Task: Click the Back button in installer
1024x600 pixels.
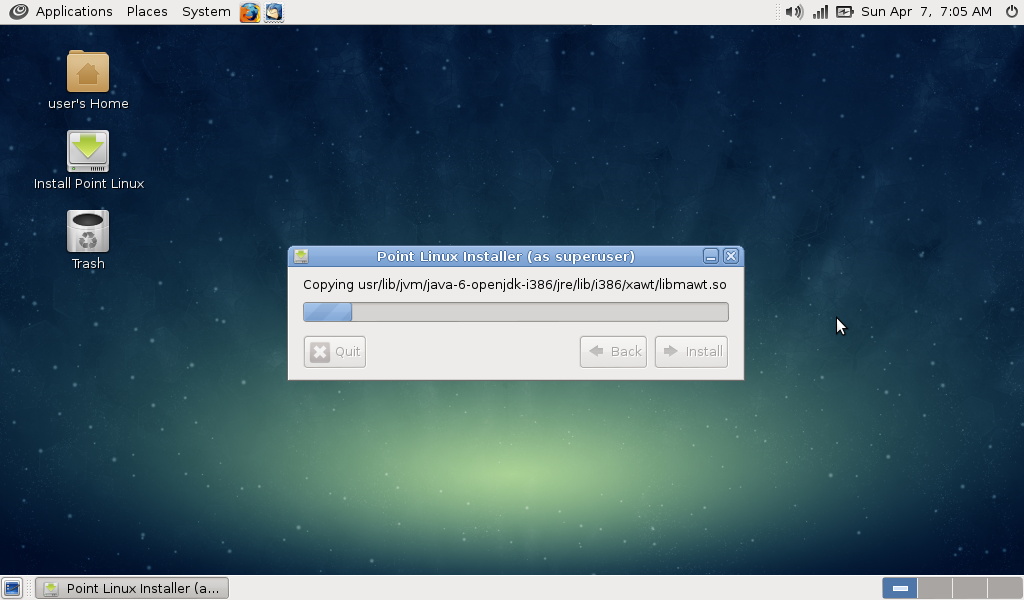Action: coord(613,352)
